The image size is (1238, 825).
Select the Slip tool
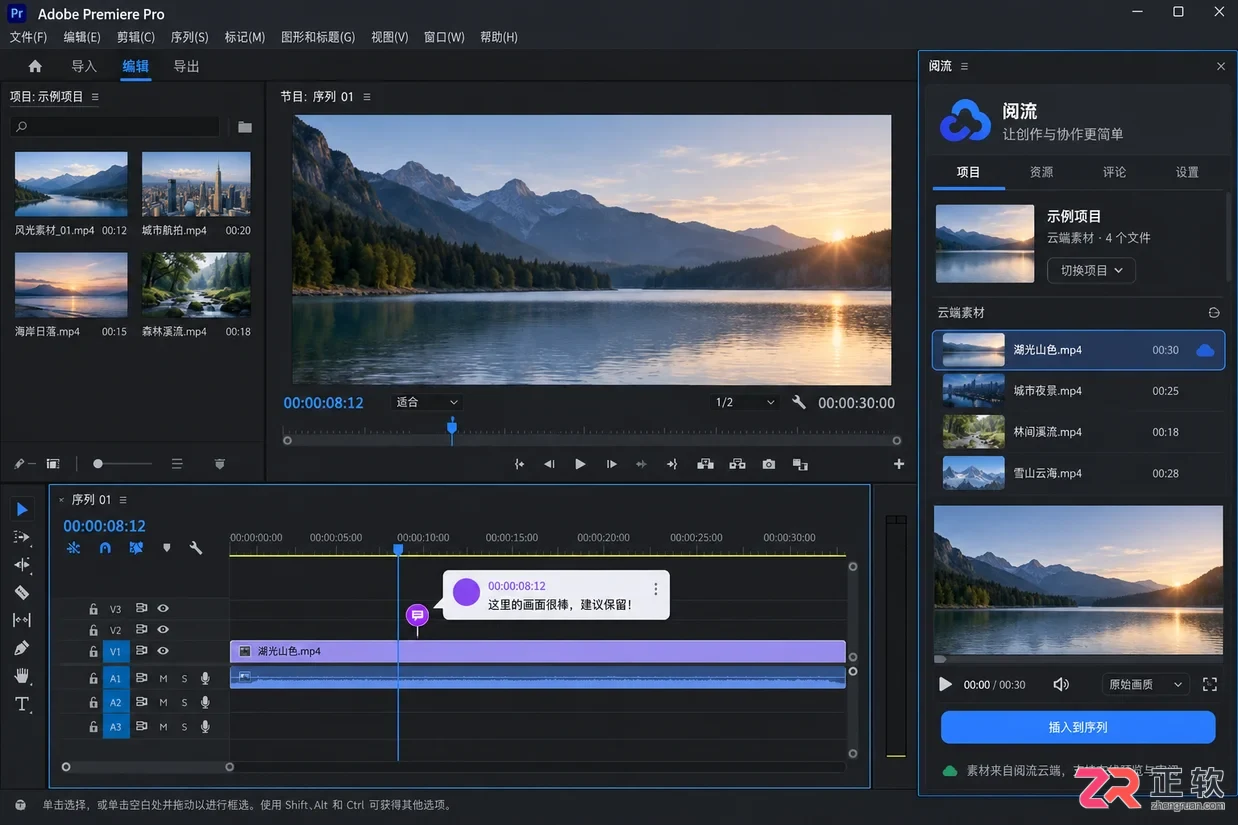(x=22, y=620)
